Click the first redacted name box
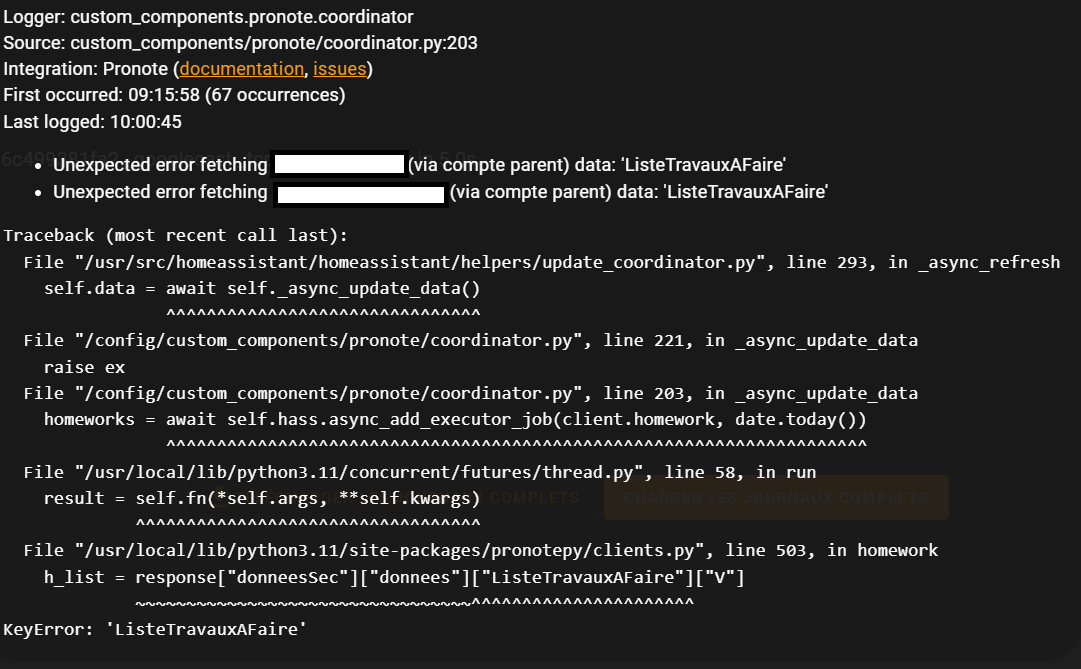This screenshot has width=1081, height=669. coord(338,165)
